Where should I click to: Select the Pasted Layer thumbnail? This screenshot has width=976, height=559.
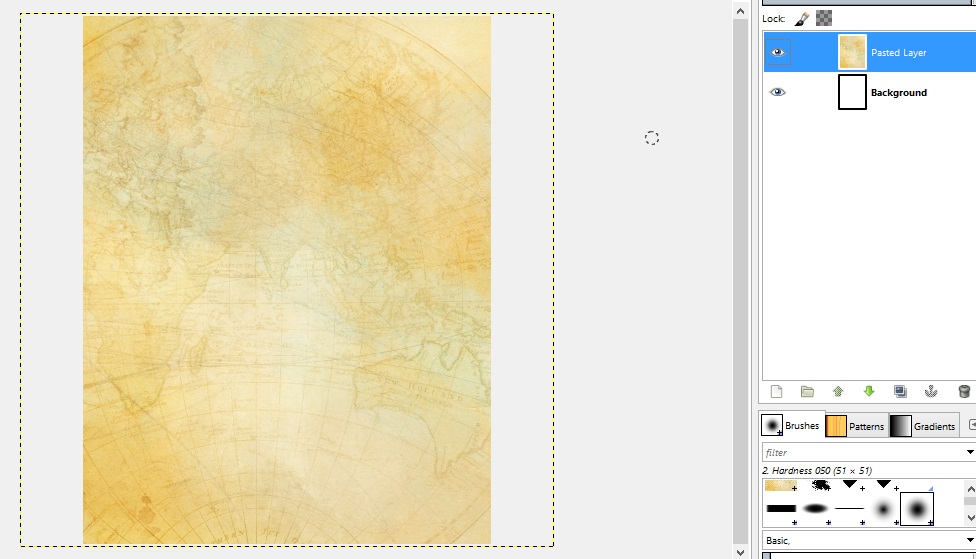tap(852, 52)
